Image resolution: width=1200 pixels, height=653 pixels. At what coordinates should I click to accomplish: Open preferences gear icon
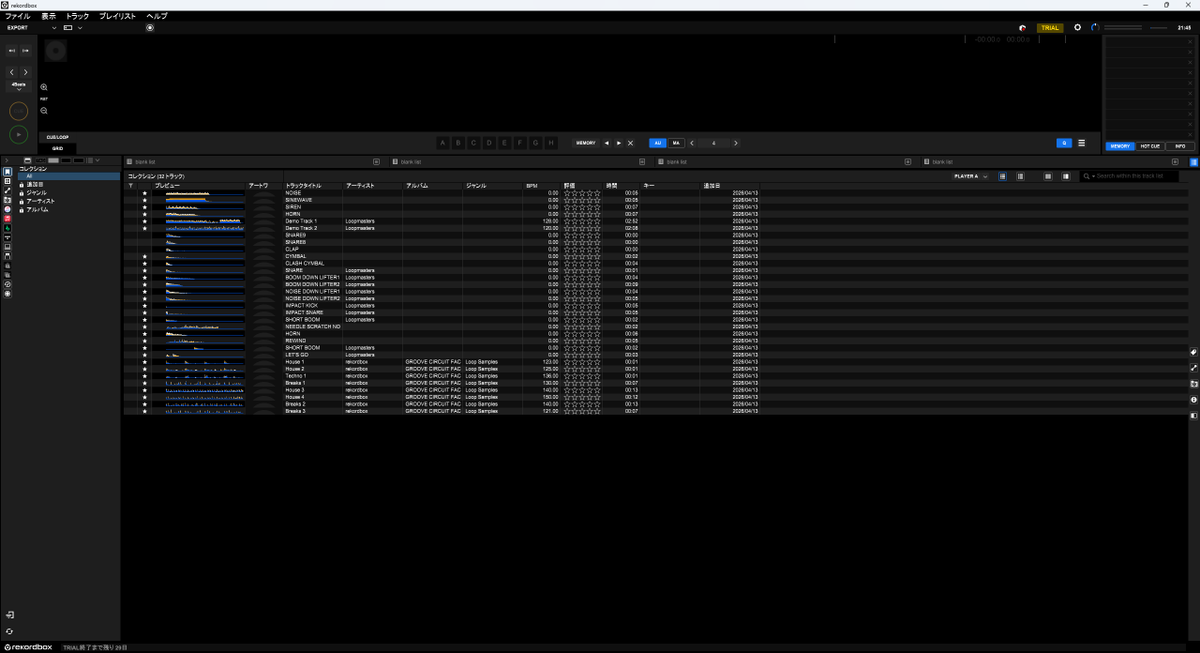click(x=1077, y=28)
